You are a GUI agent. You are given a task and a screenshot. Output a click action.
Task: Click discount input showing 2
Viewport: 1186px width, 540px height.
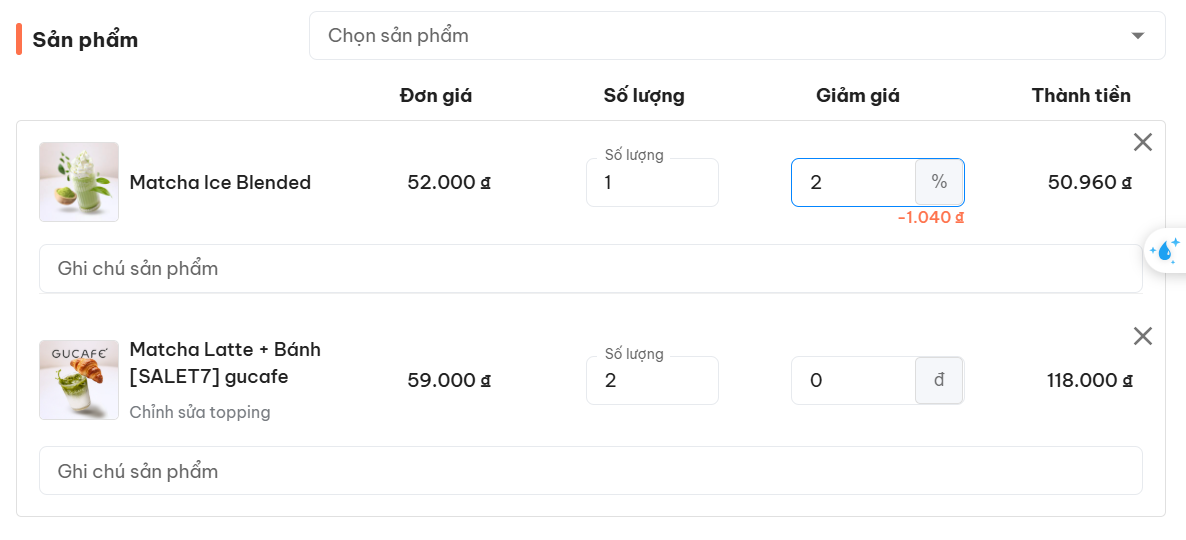[x=853, y=182]
